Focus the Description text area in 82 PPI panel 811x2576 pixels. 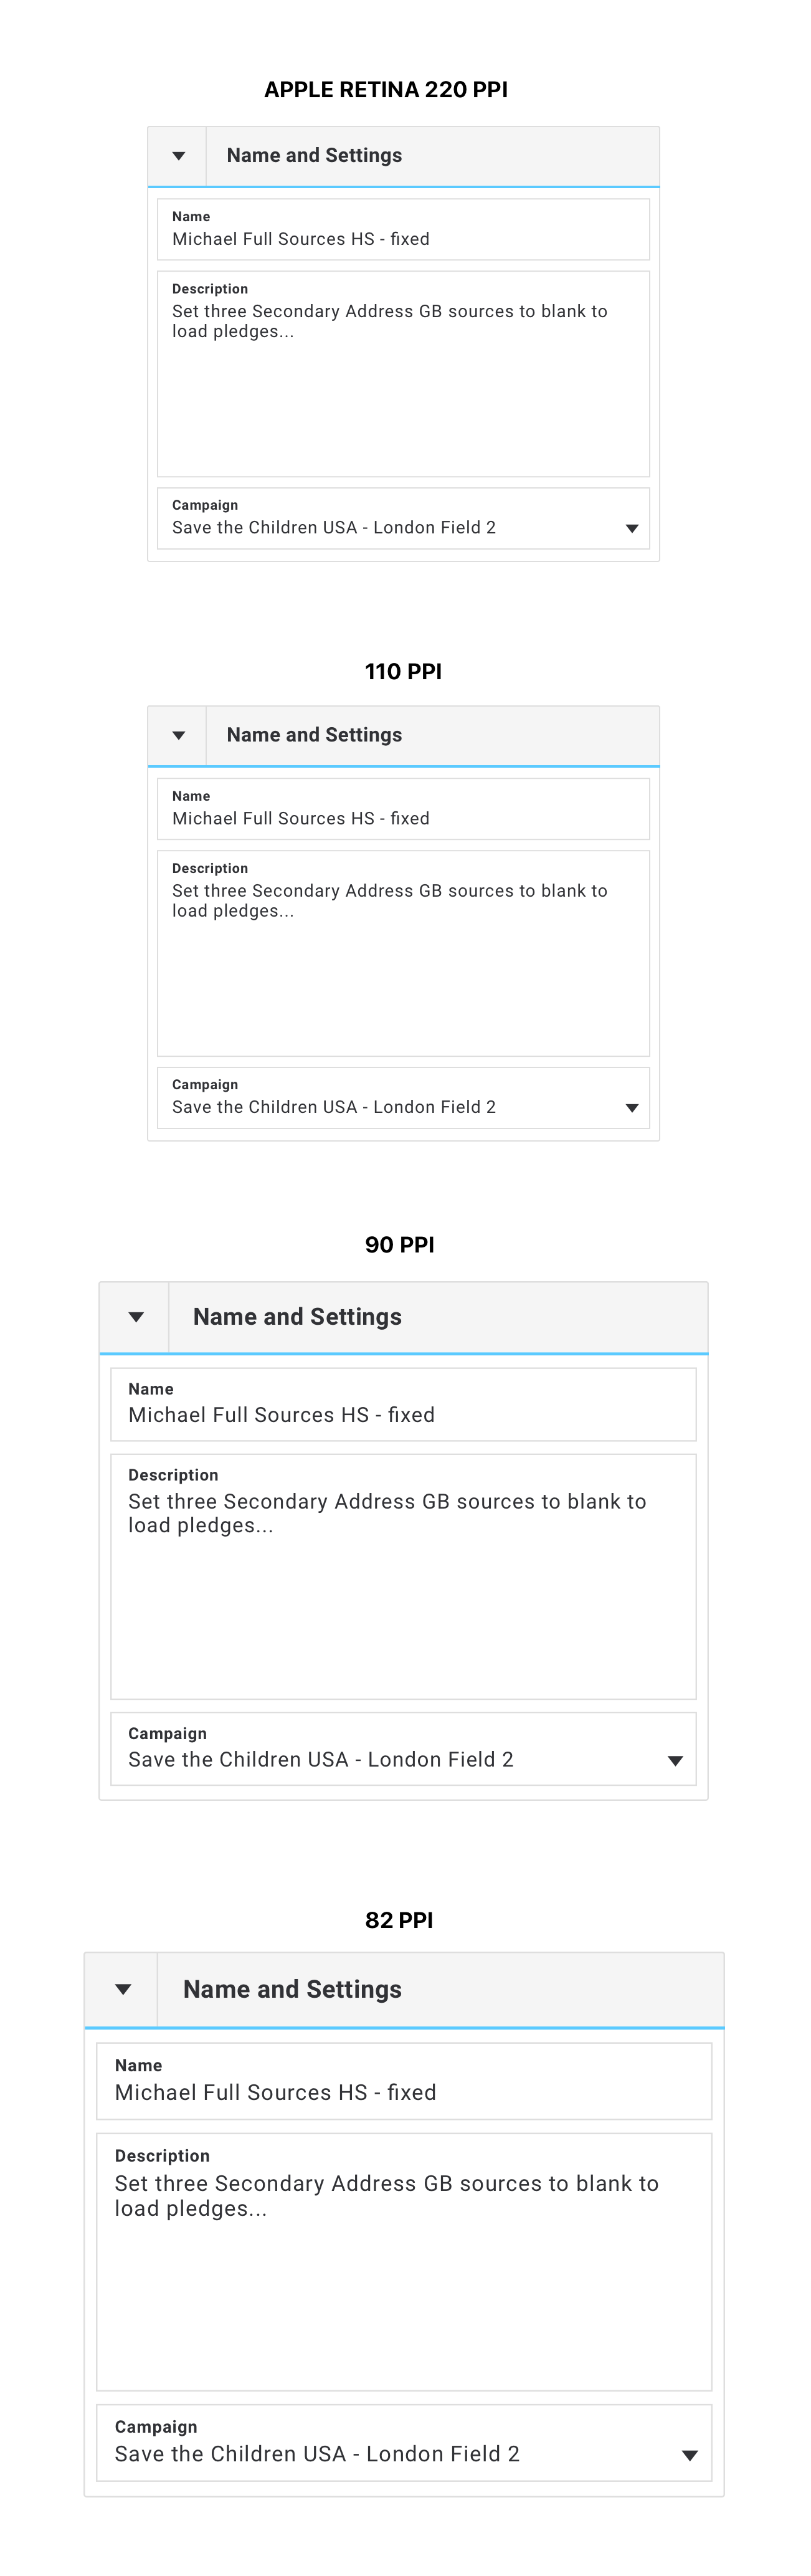point(404,2262)
